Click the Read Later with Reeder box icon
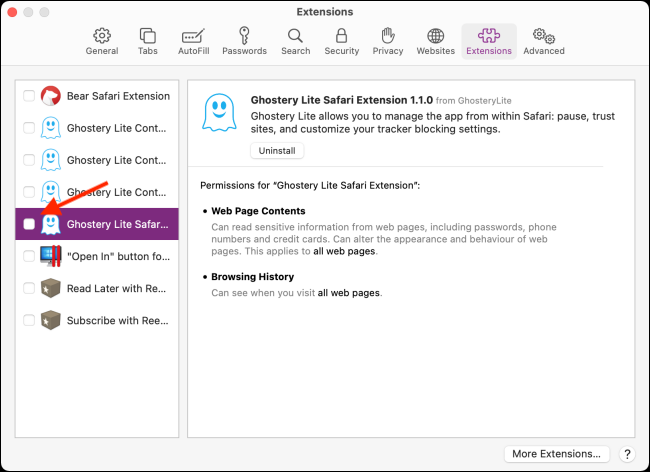The width and height of the screenshot is (650, 472). [x=51, y=288]
